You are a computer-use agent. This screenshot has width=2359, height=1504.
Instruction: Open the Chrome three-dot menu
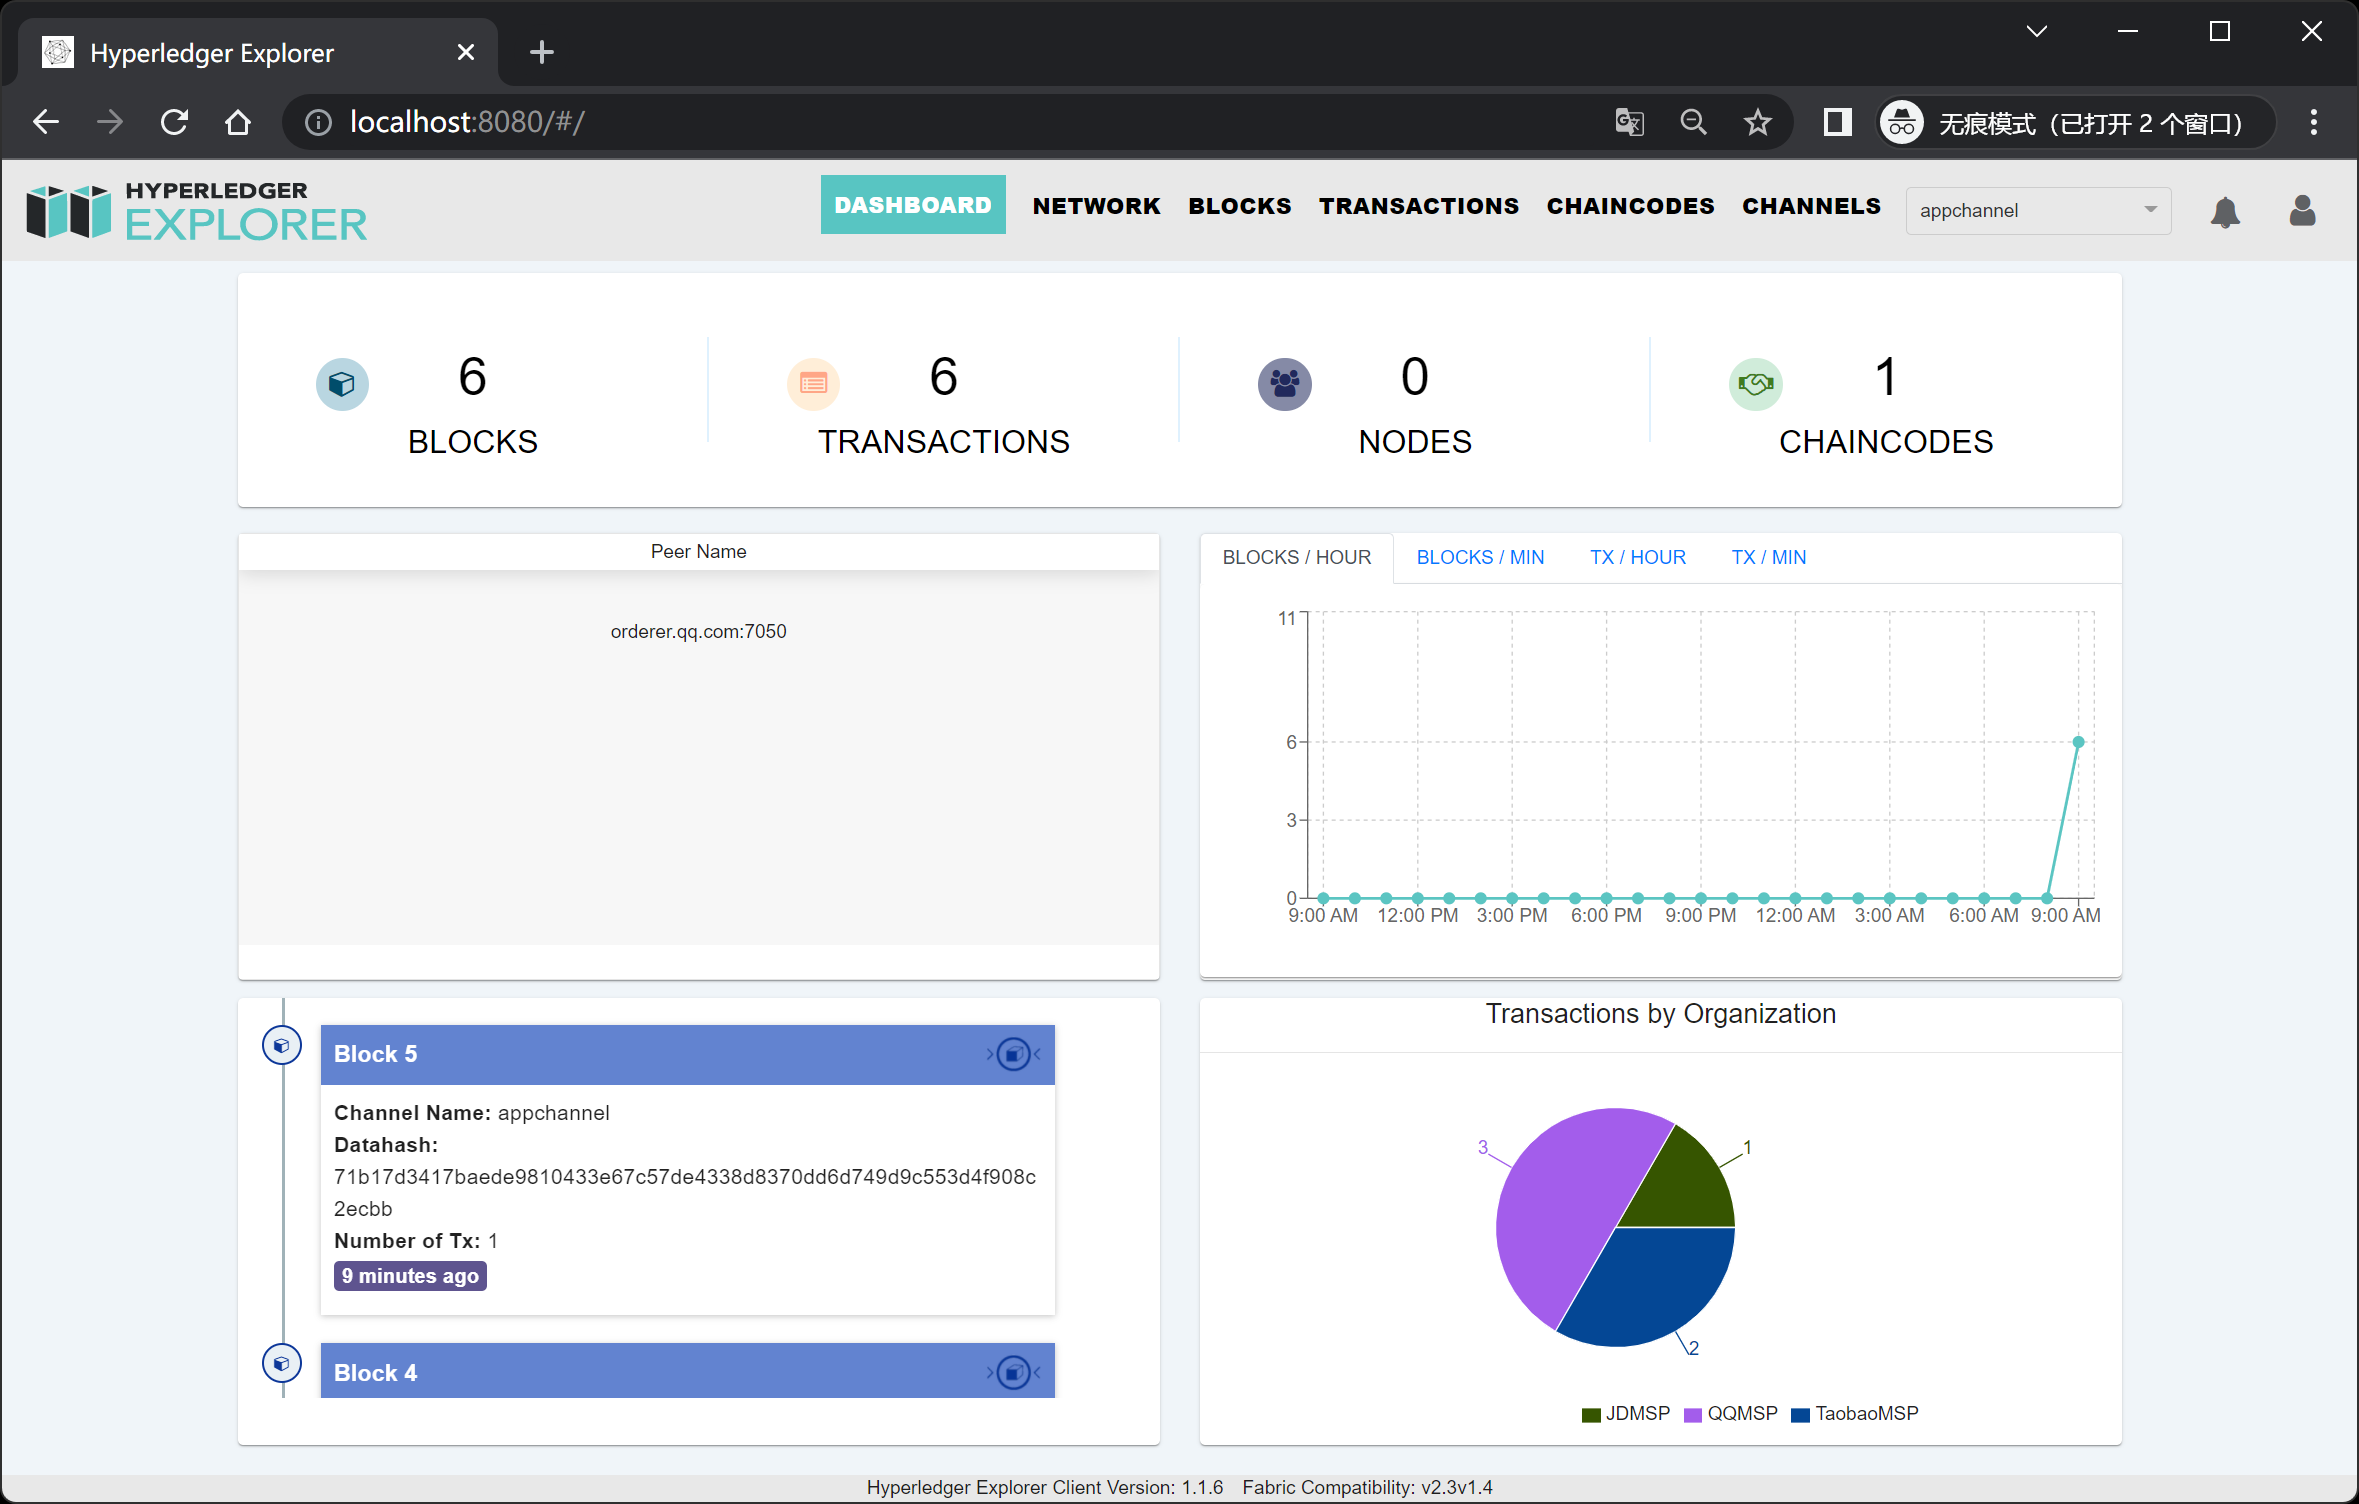2313,122
